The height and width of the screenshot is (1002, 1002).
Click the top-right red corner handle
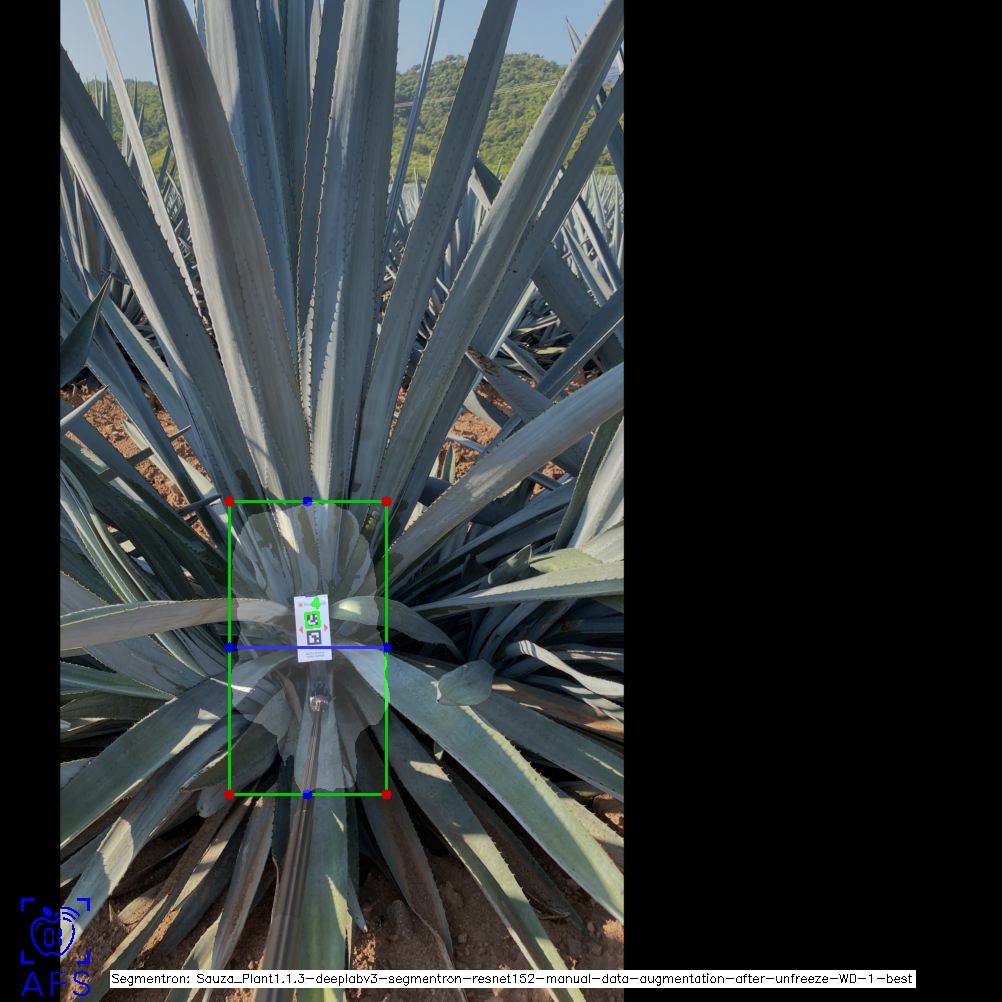pos(387,501)
